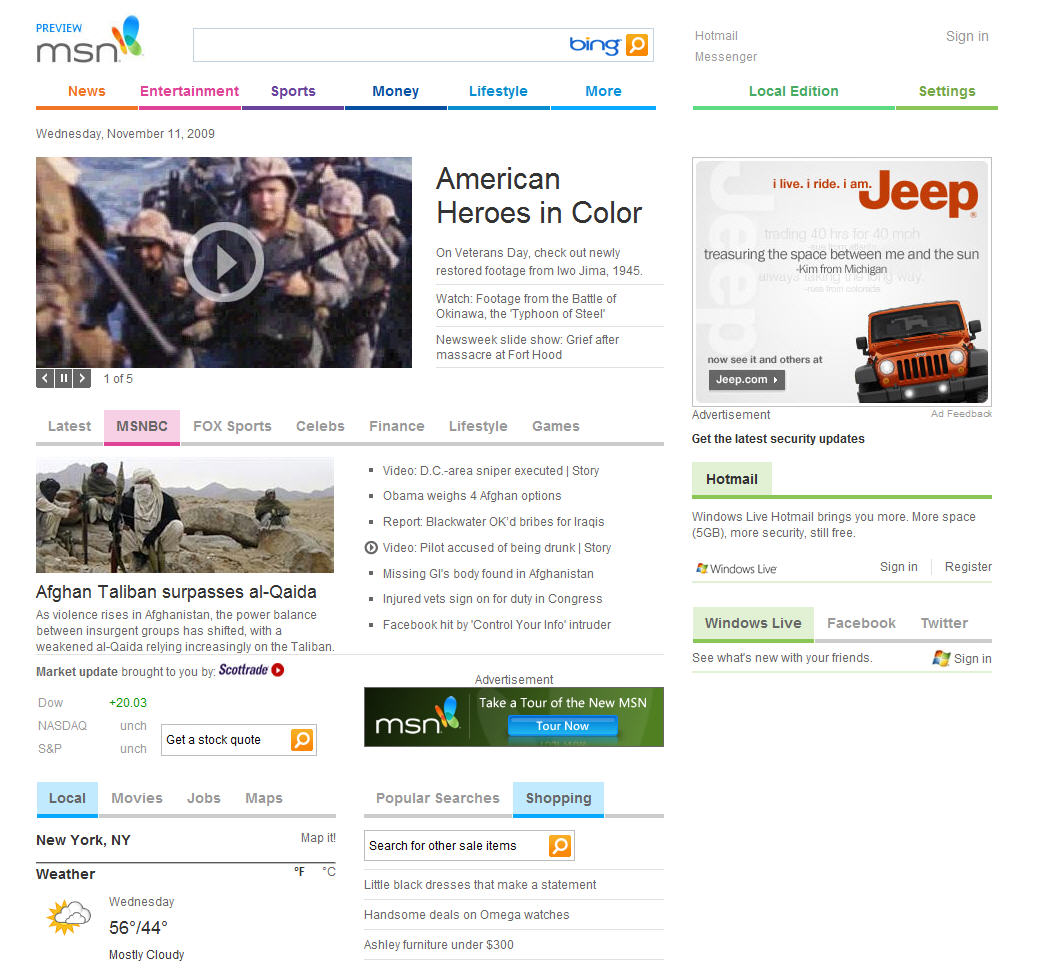The image size is (1055, 968).
Task: Switch weather to Fahrenheit
Action: pyautogui.click(x=299, y=871)
